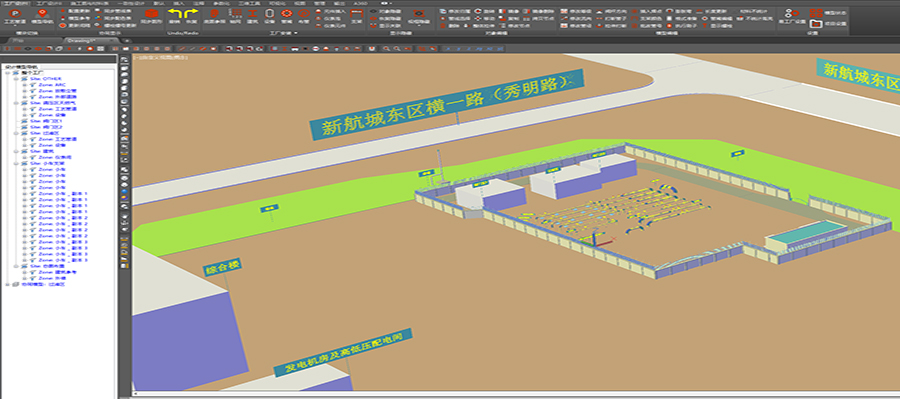
Task: Click the top icon in vertical view toolbar
Action: tap(125, 59)
